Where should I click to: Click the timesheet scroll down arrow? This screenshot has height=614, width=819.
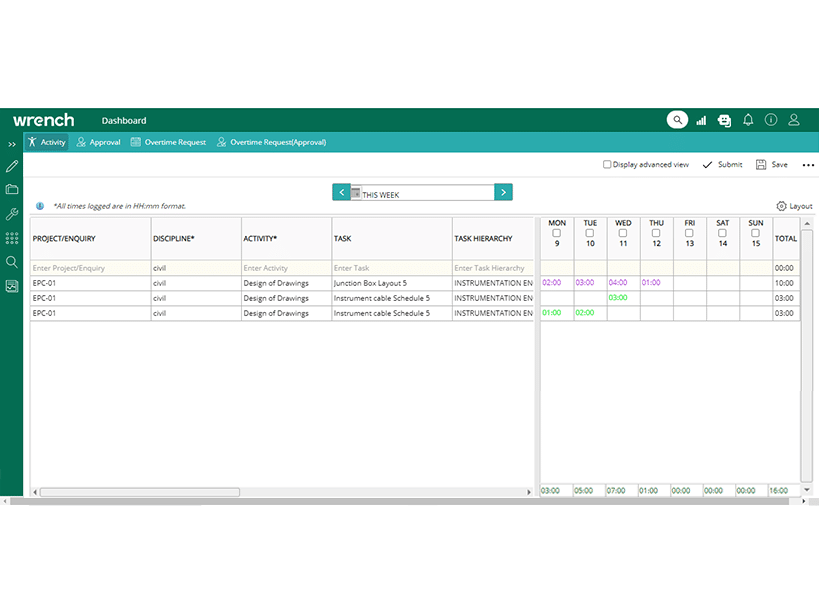[x=807, y=490]
